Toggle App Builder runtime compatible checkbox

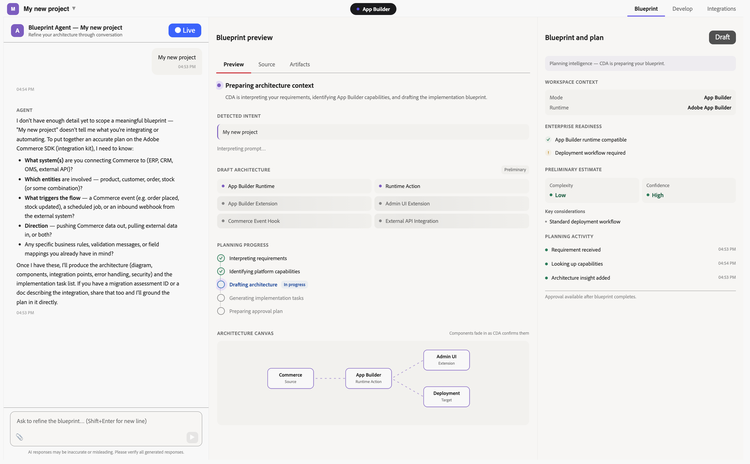click(x=548, y=140)
